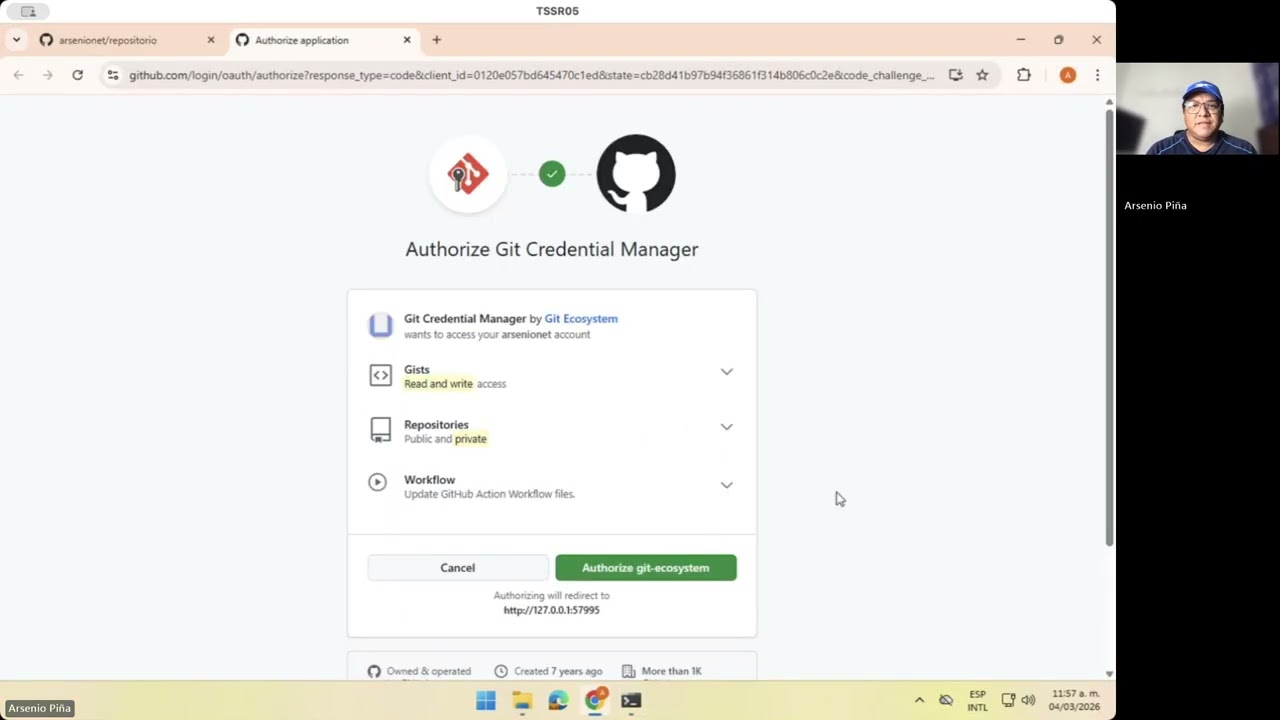
Task: Open a new browser tab
Action: tap(436, 40)
